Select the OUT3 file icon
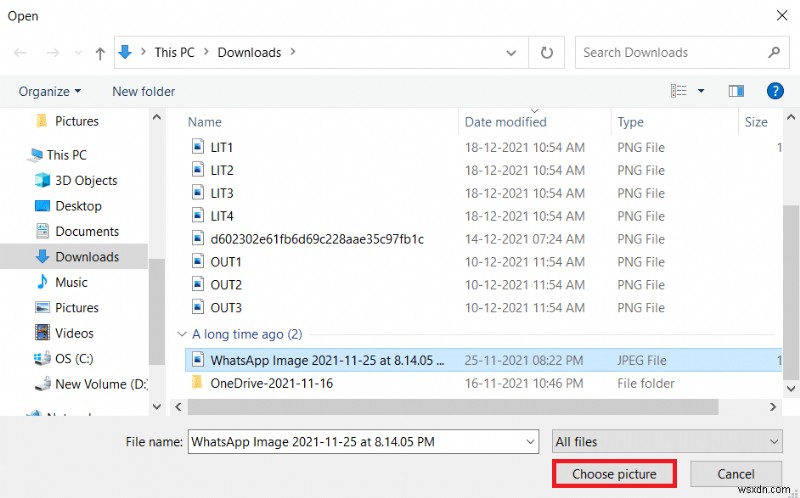 point(198,307)
